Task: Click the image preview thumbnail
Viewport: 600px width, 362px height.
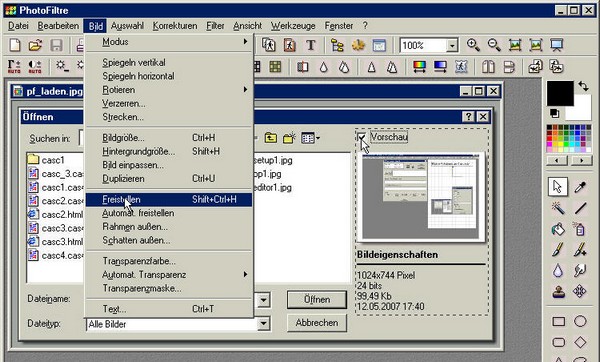Action: tap(421, 197)
